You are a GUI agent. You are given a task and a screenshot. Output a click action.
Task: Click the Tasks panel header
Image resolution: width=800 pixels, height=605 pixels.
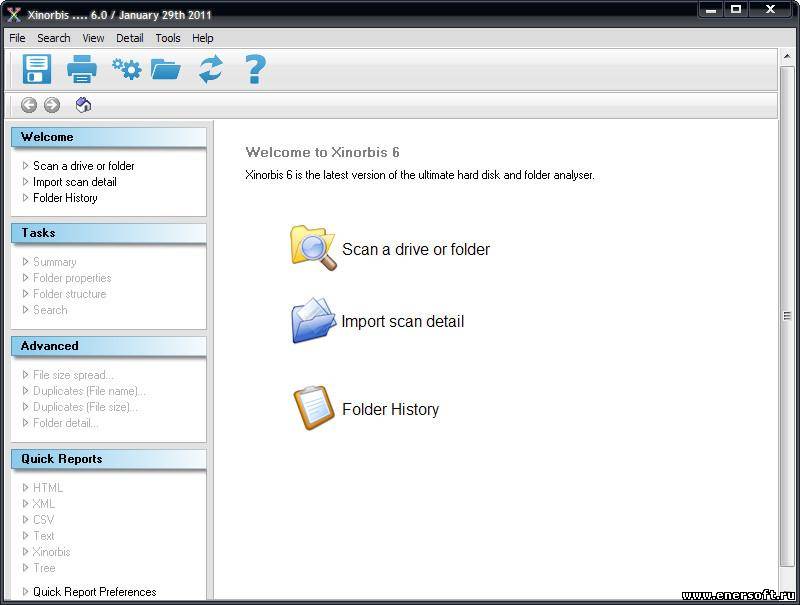tap(109, 233)
